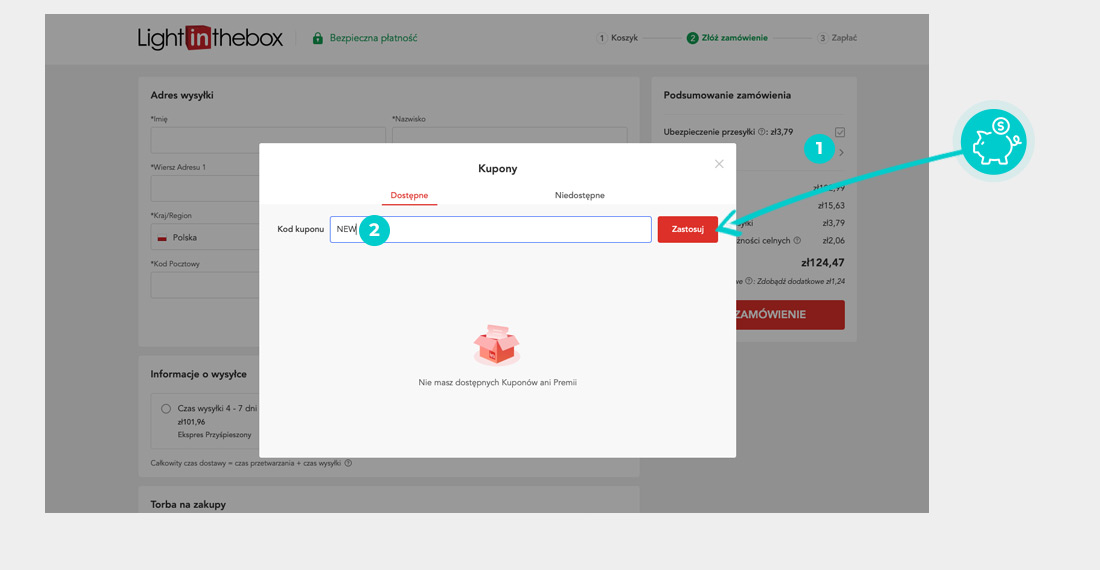
Task: Click the help icon beside Ubezpieczenie przesyłki
Action: point(762,132)
